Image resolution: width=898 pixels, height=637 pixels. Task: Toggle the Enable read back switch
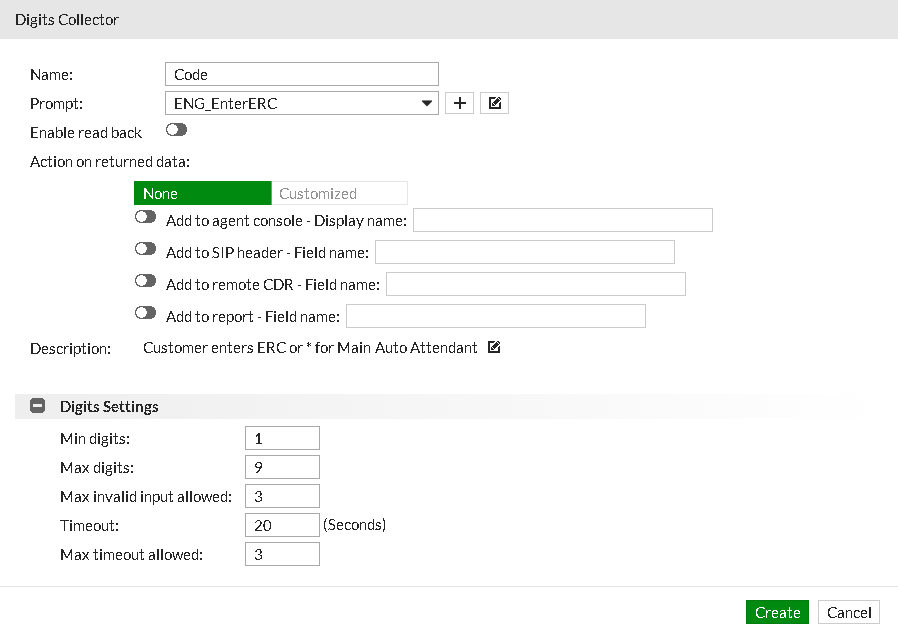pos(176,130)
